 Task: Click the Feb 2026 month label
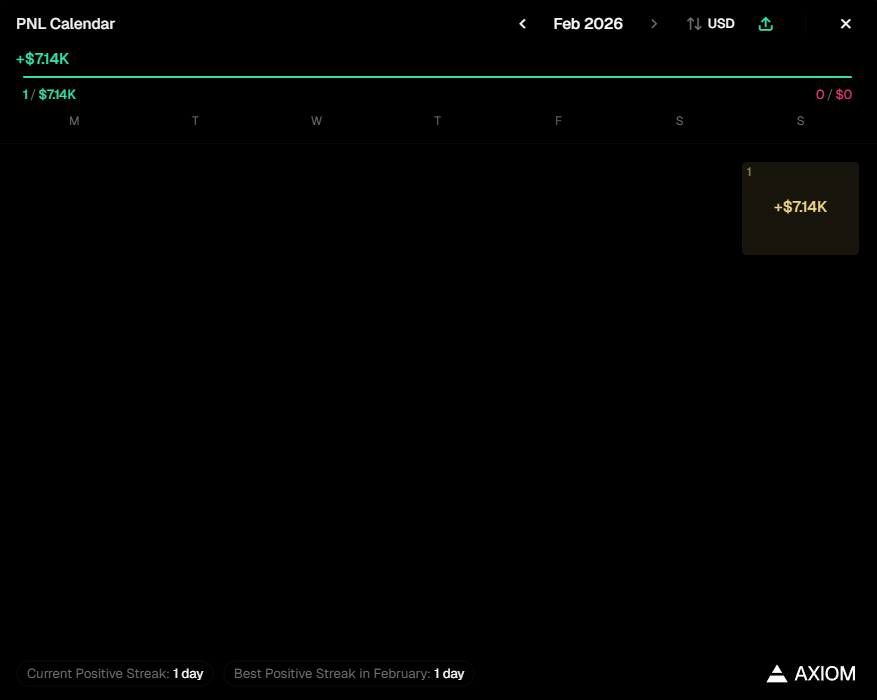pyautogui.click(x=588, y=24)
